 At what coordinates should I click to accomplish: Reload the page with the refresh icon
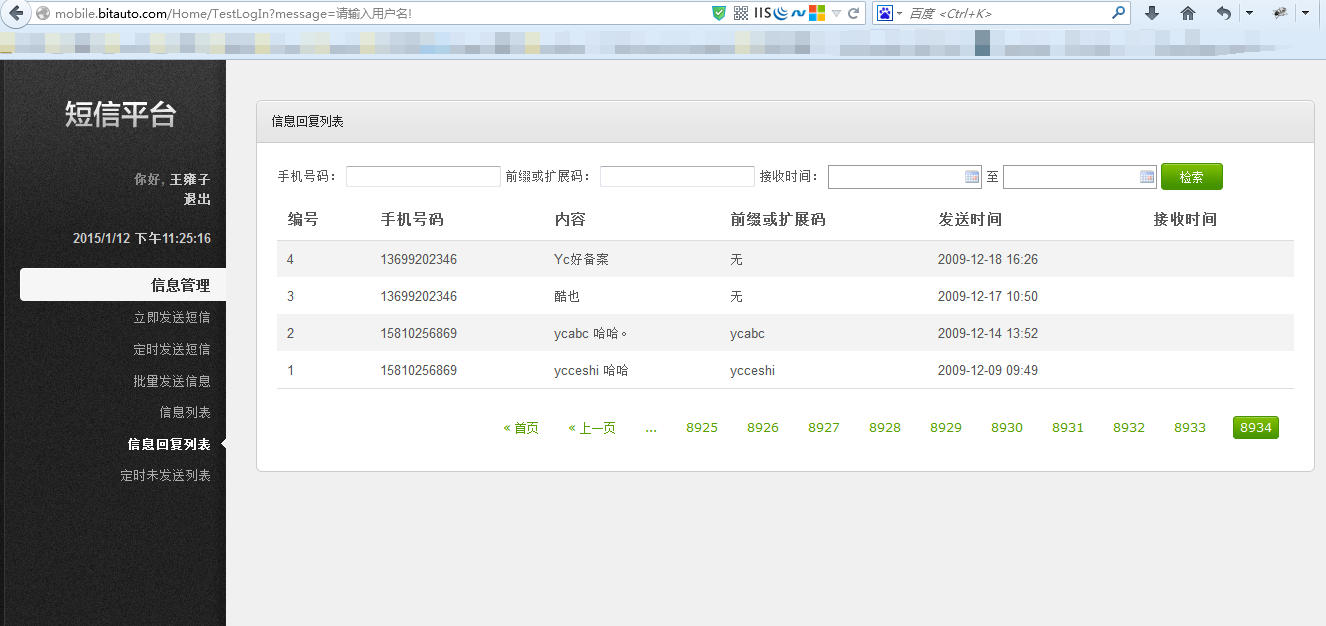tap(854, 13)
